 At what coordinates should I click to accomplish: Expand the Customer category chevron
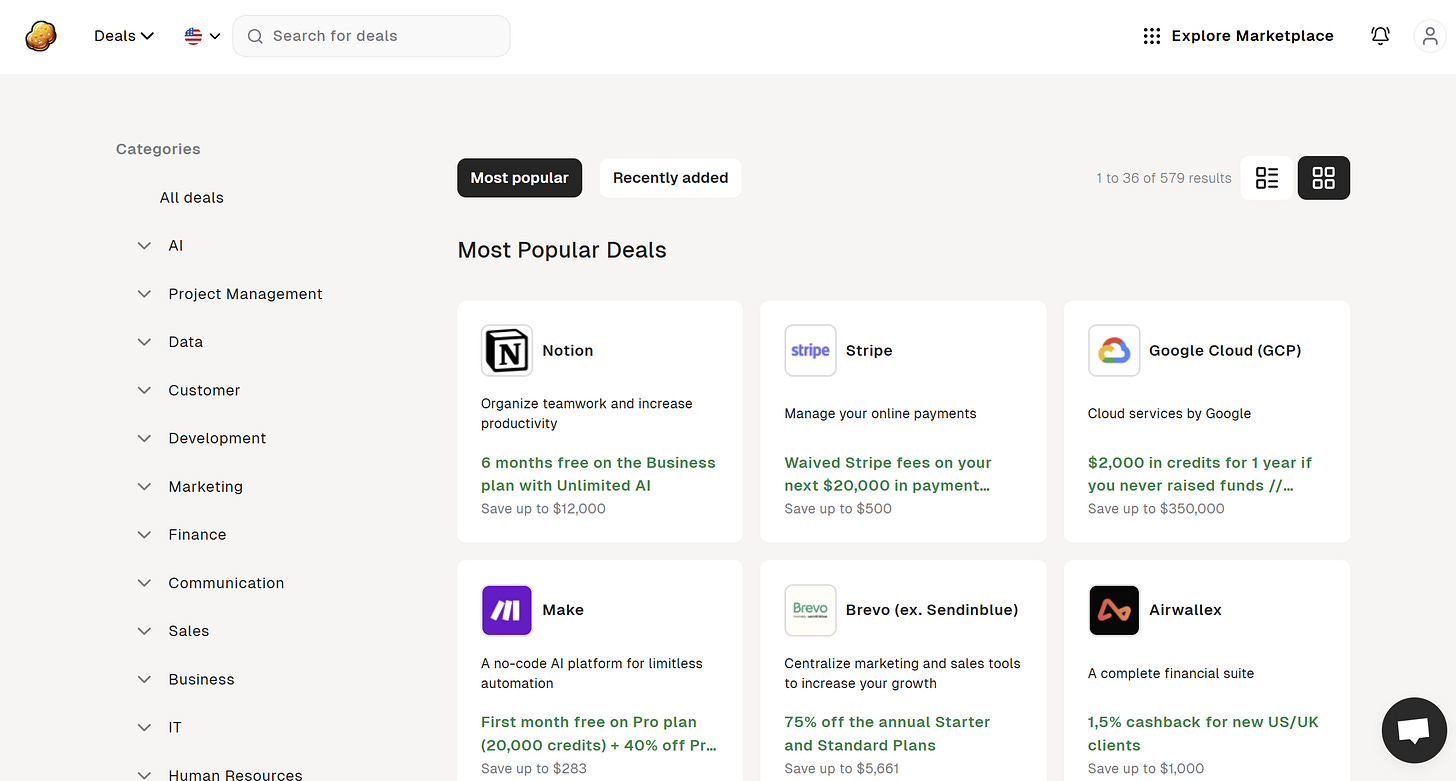click(x=144, y=390)
